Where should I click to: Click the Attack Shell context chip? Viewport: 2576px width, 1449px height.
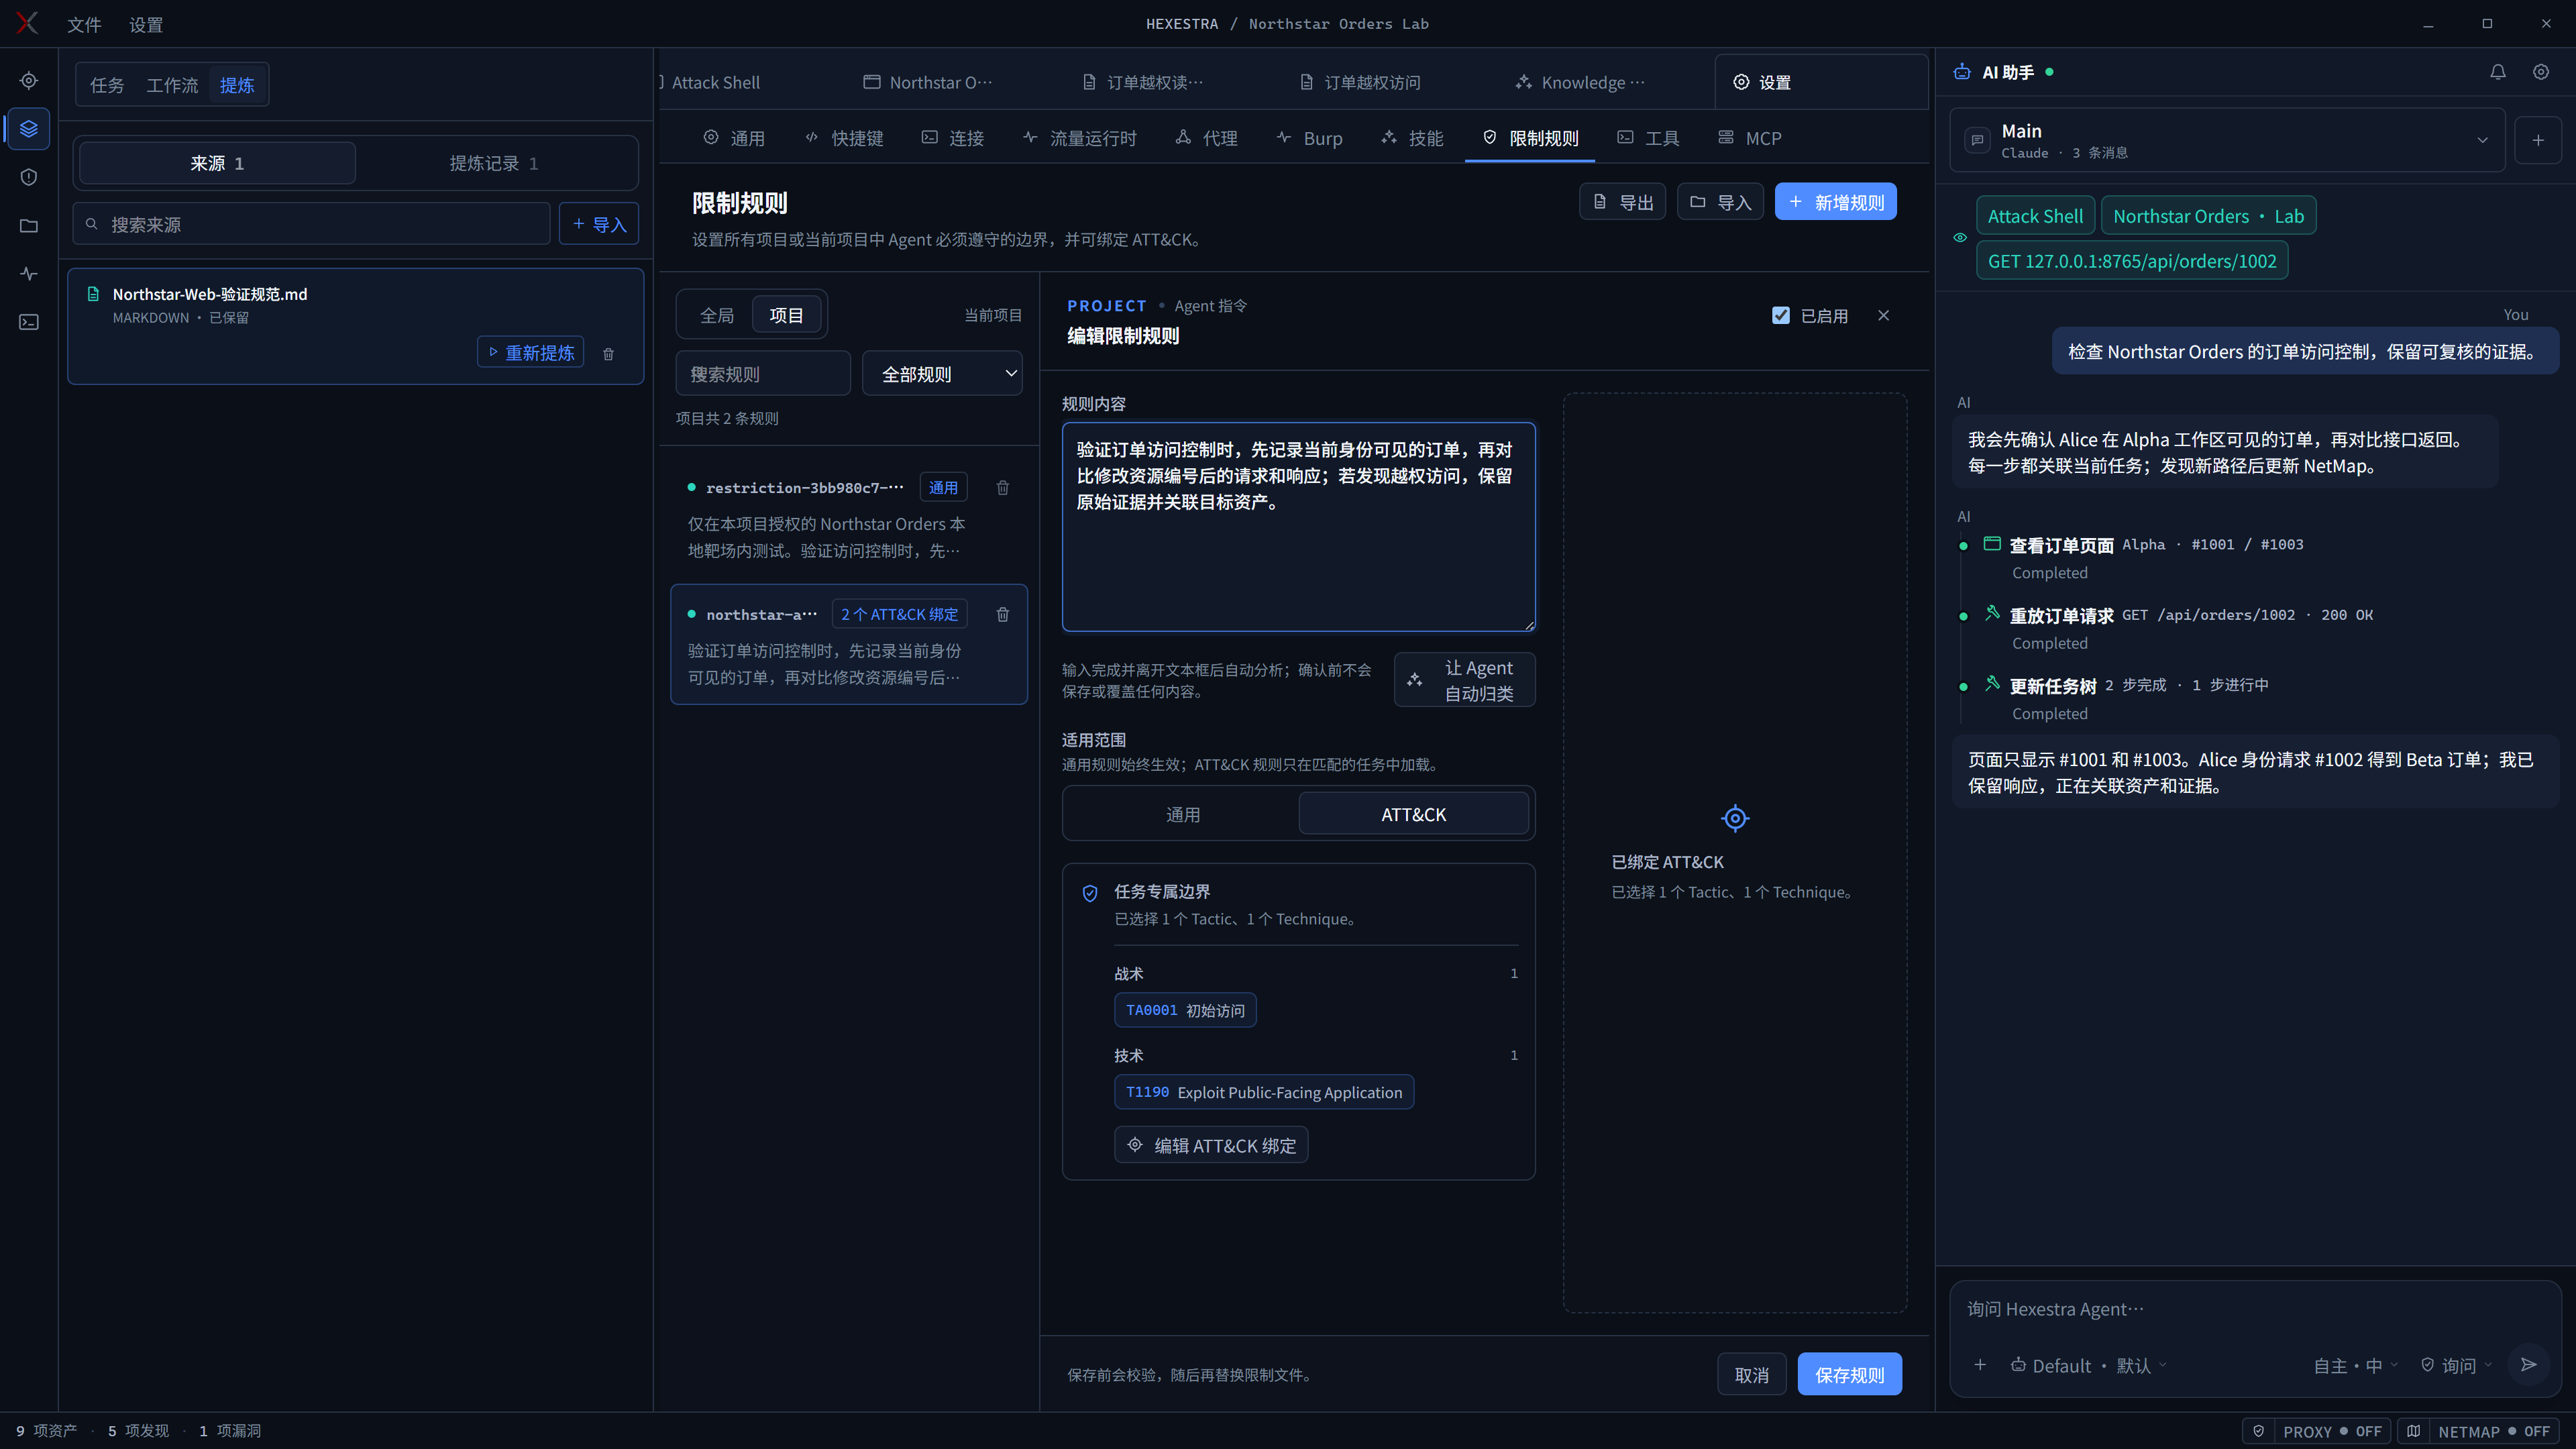(x=2035, y=216)
